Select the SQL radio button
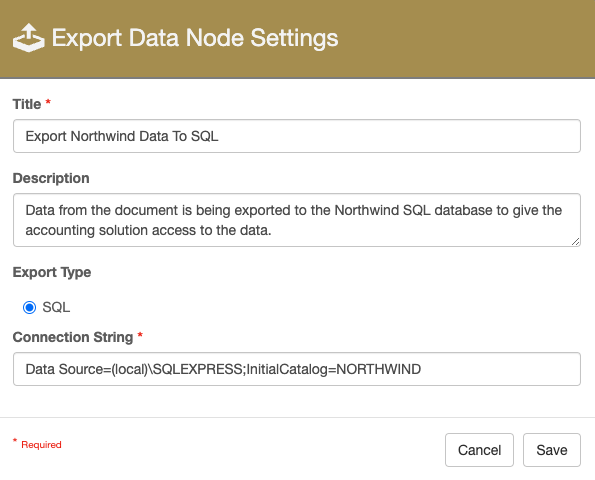 click(29, 307)
